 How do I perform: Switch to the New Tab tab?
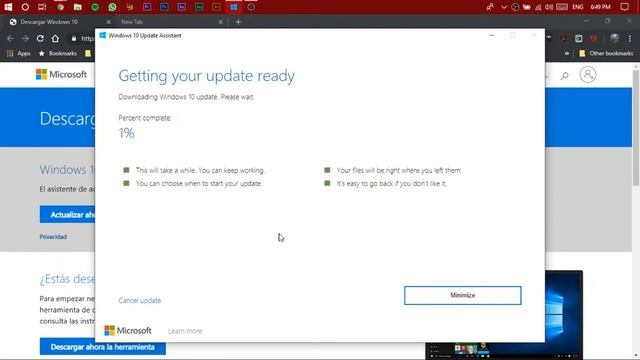170,22
